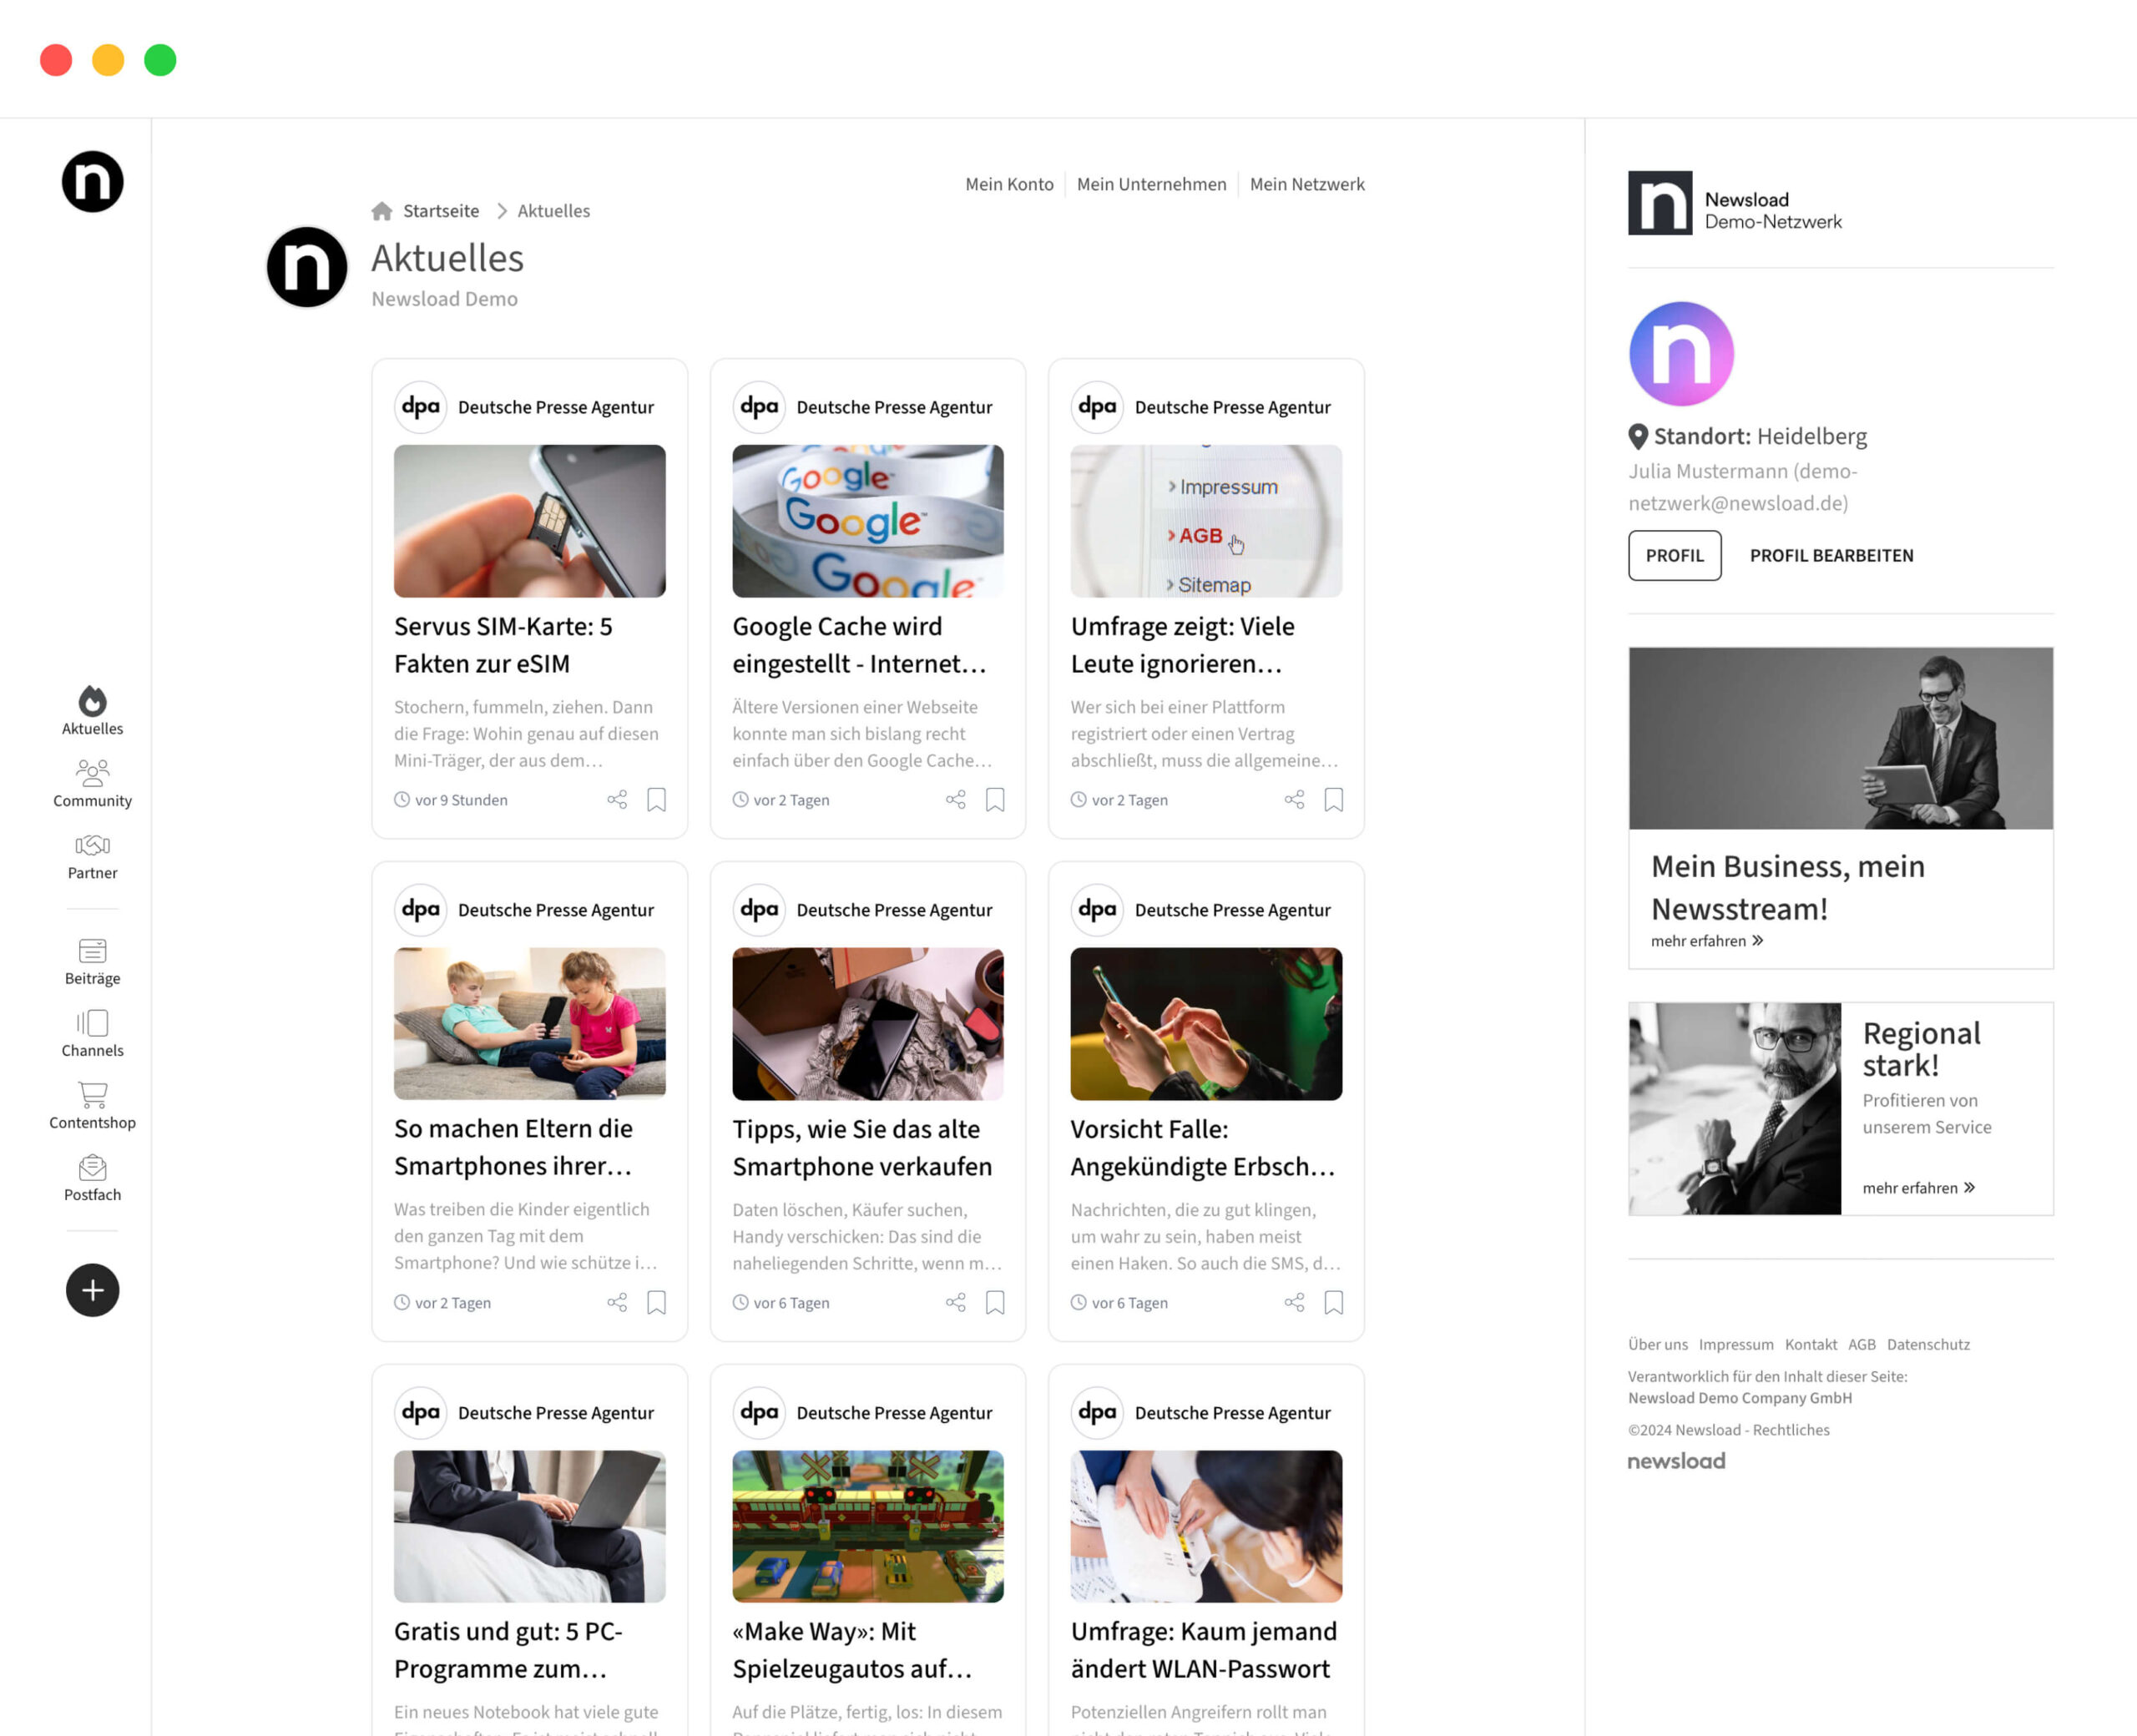Image resolution: width=2137 pixels, height=1736 pixels.
Task: Bookmark the Umfrage zeigt article
Action: click(x=1333, y=800)
